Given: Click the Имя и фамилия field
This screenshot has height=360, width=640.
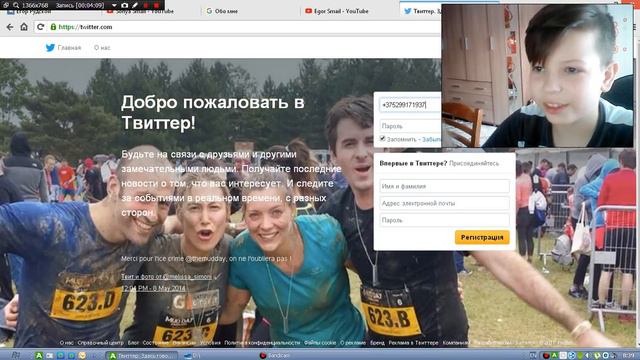Looking at the screenshot, I should (444, 186).
